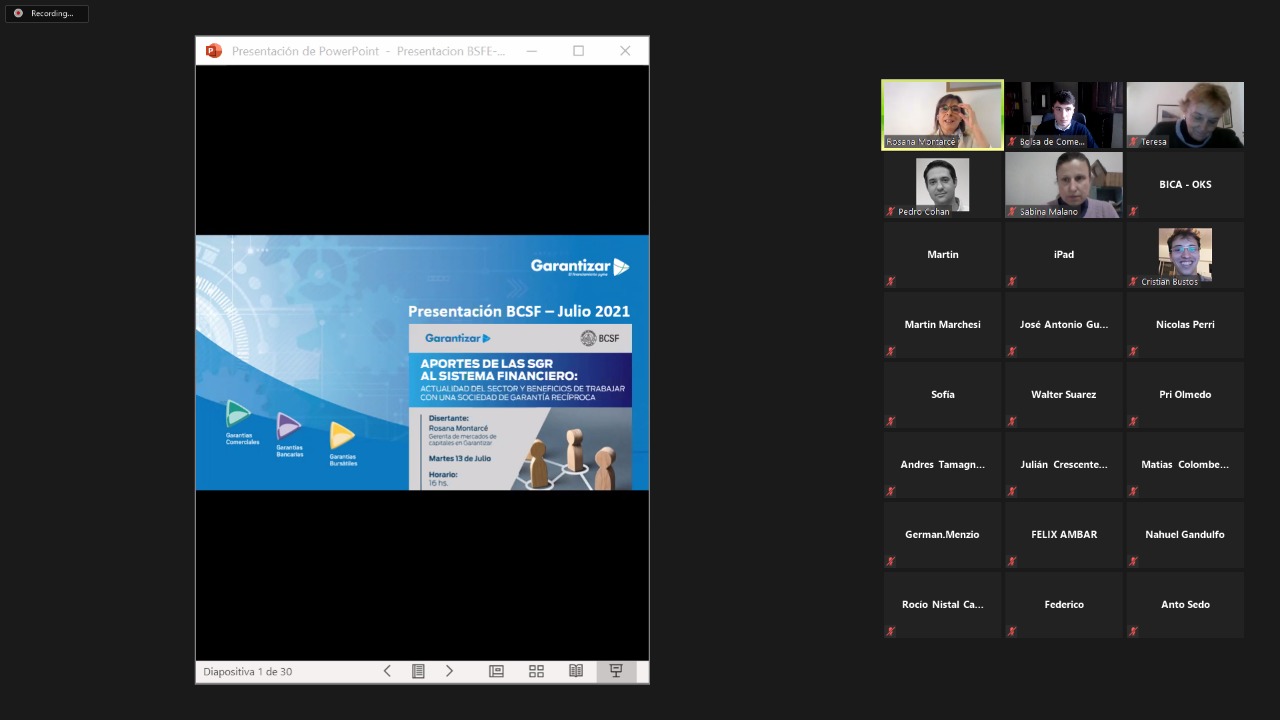Image resolution: width=1280 pixels, height=720 pixels.
Task: Click muted mic icon on Pri Olmedo tile
Action: coord(1133,421)
